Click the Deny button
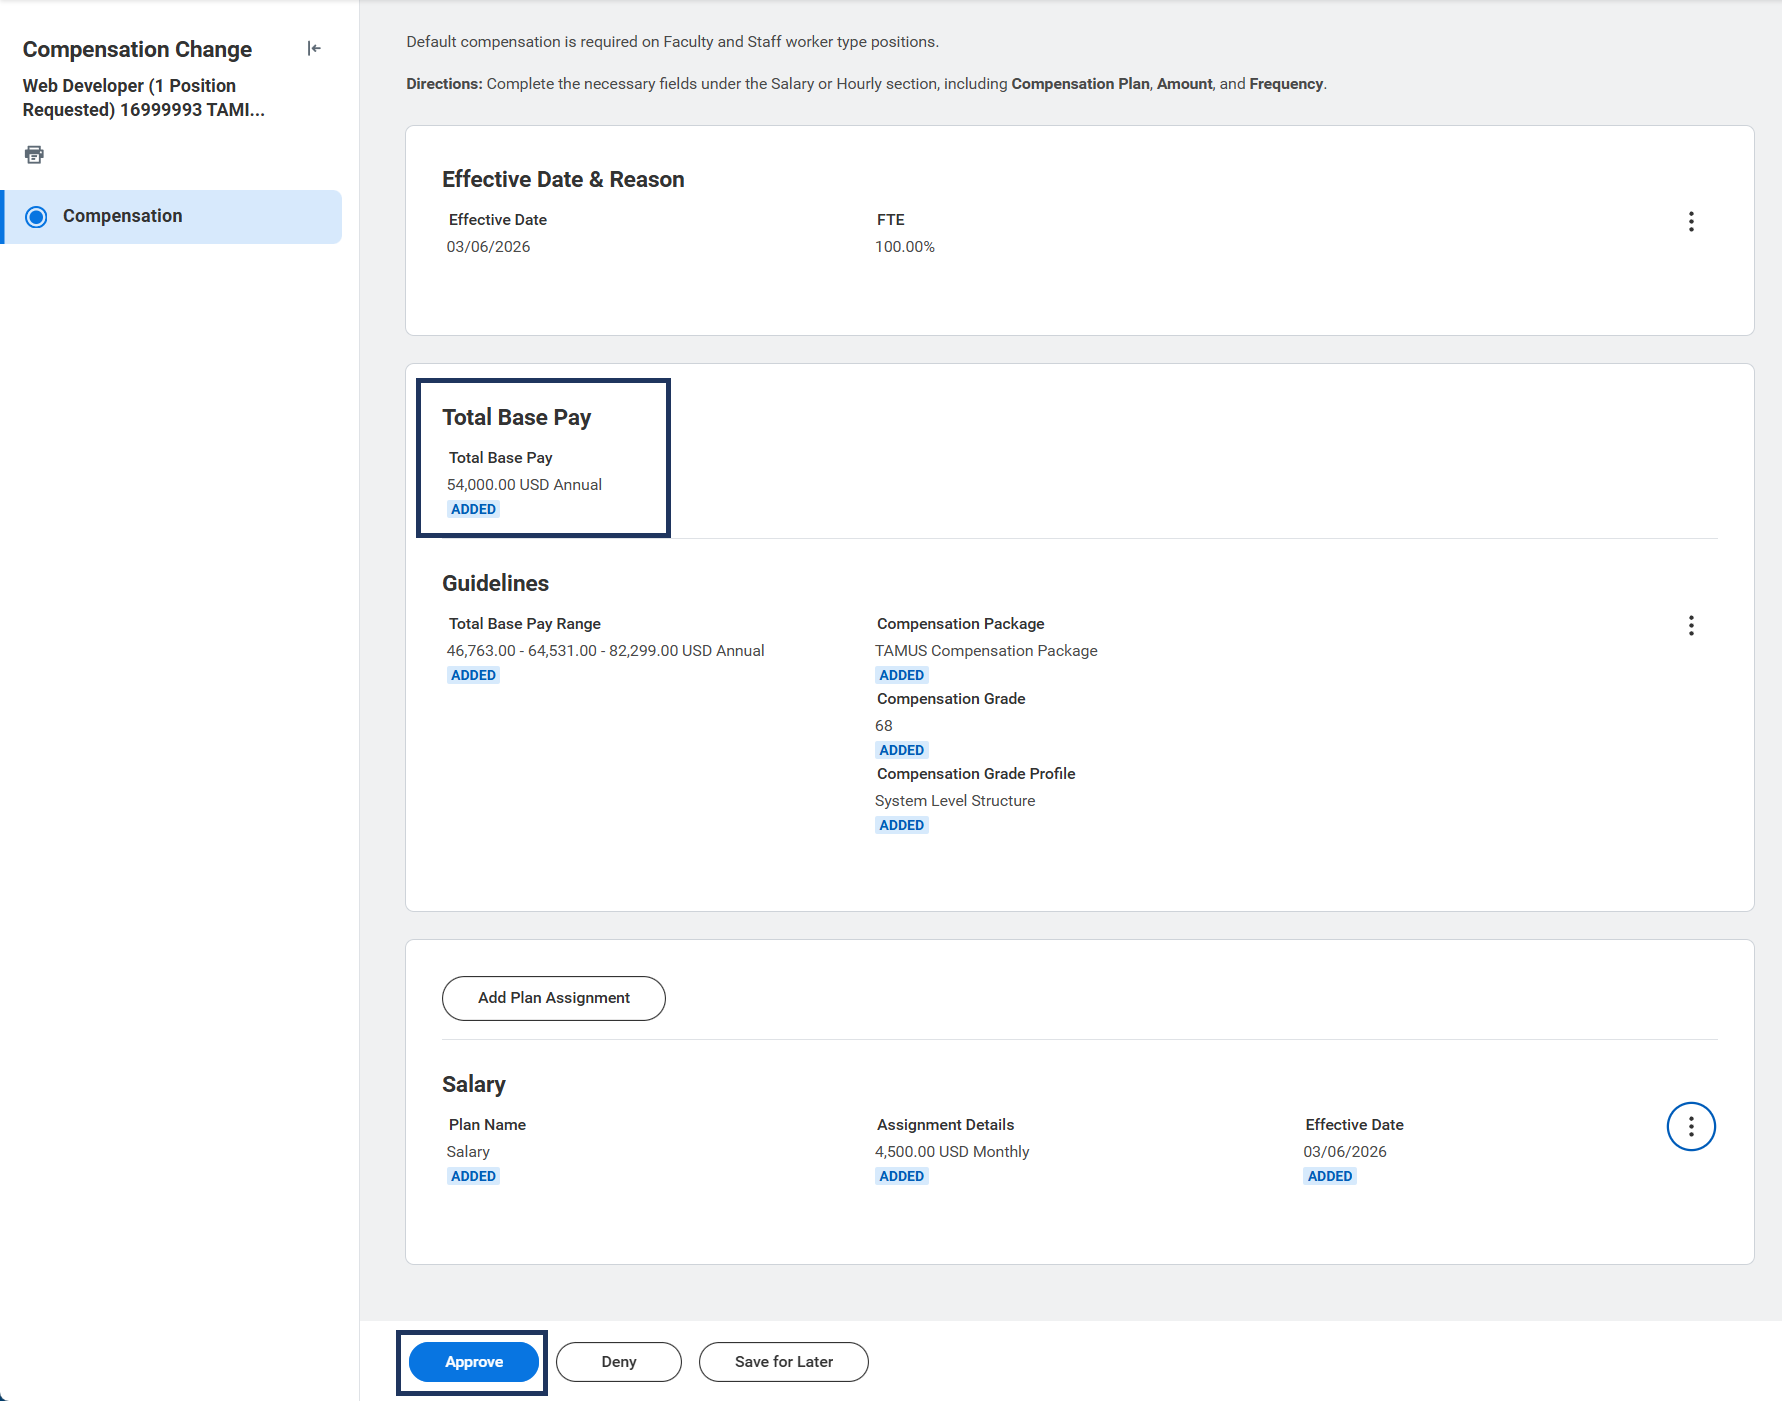Image resolution: width=1782 pixels, height=1401 pixels. pos(619,1362)
